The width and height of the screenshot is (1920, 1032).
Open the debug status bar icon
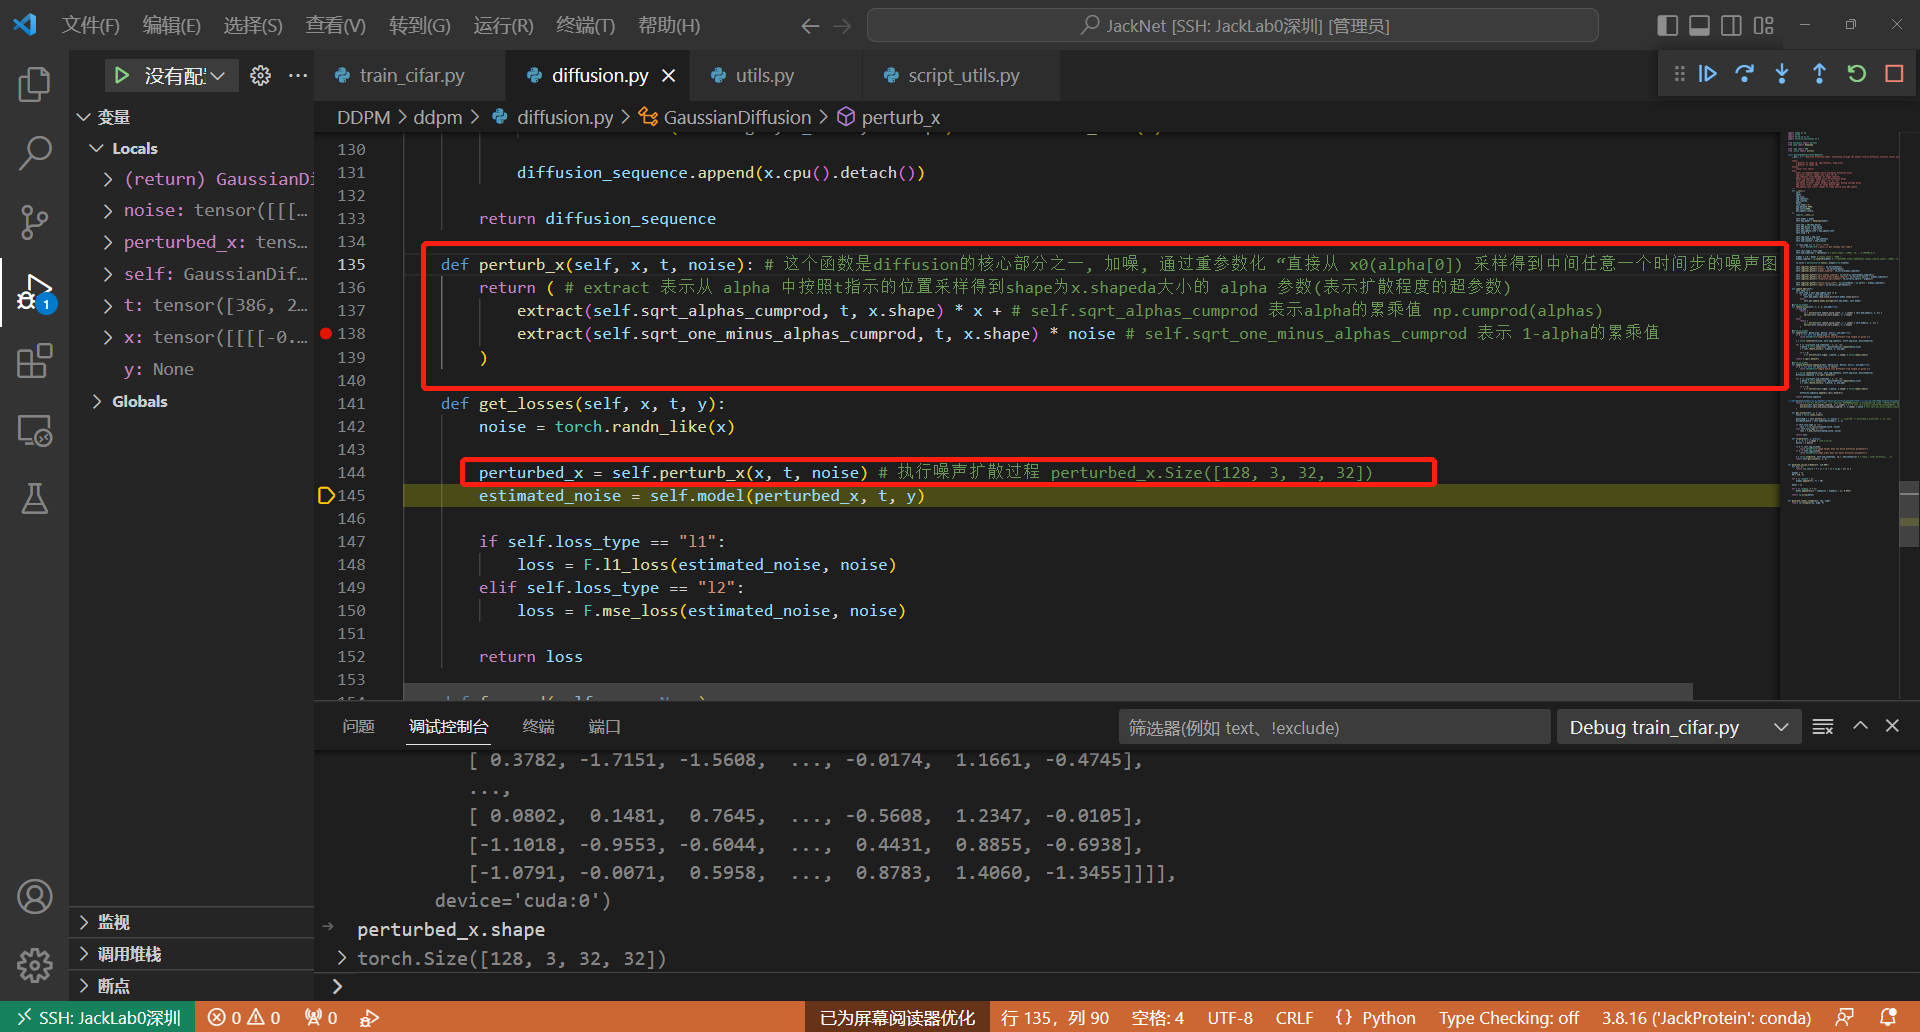pyautogui.click(x=370, y=1017)
